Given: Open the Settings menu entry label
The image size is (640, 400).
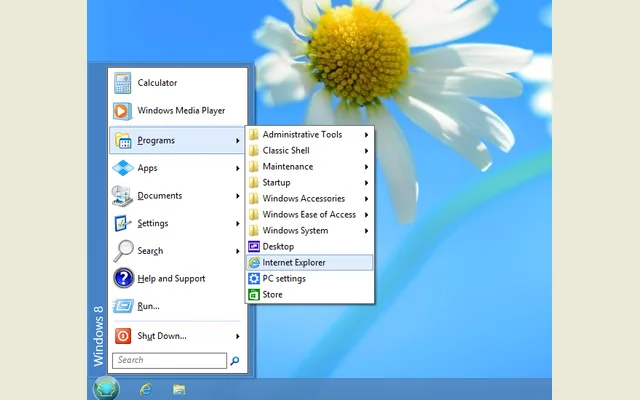Looking at the screenshot, I should pos(153,223).
